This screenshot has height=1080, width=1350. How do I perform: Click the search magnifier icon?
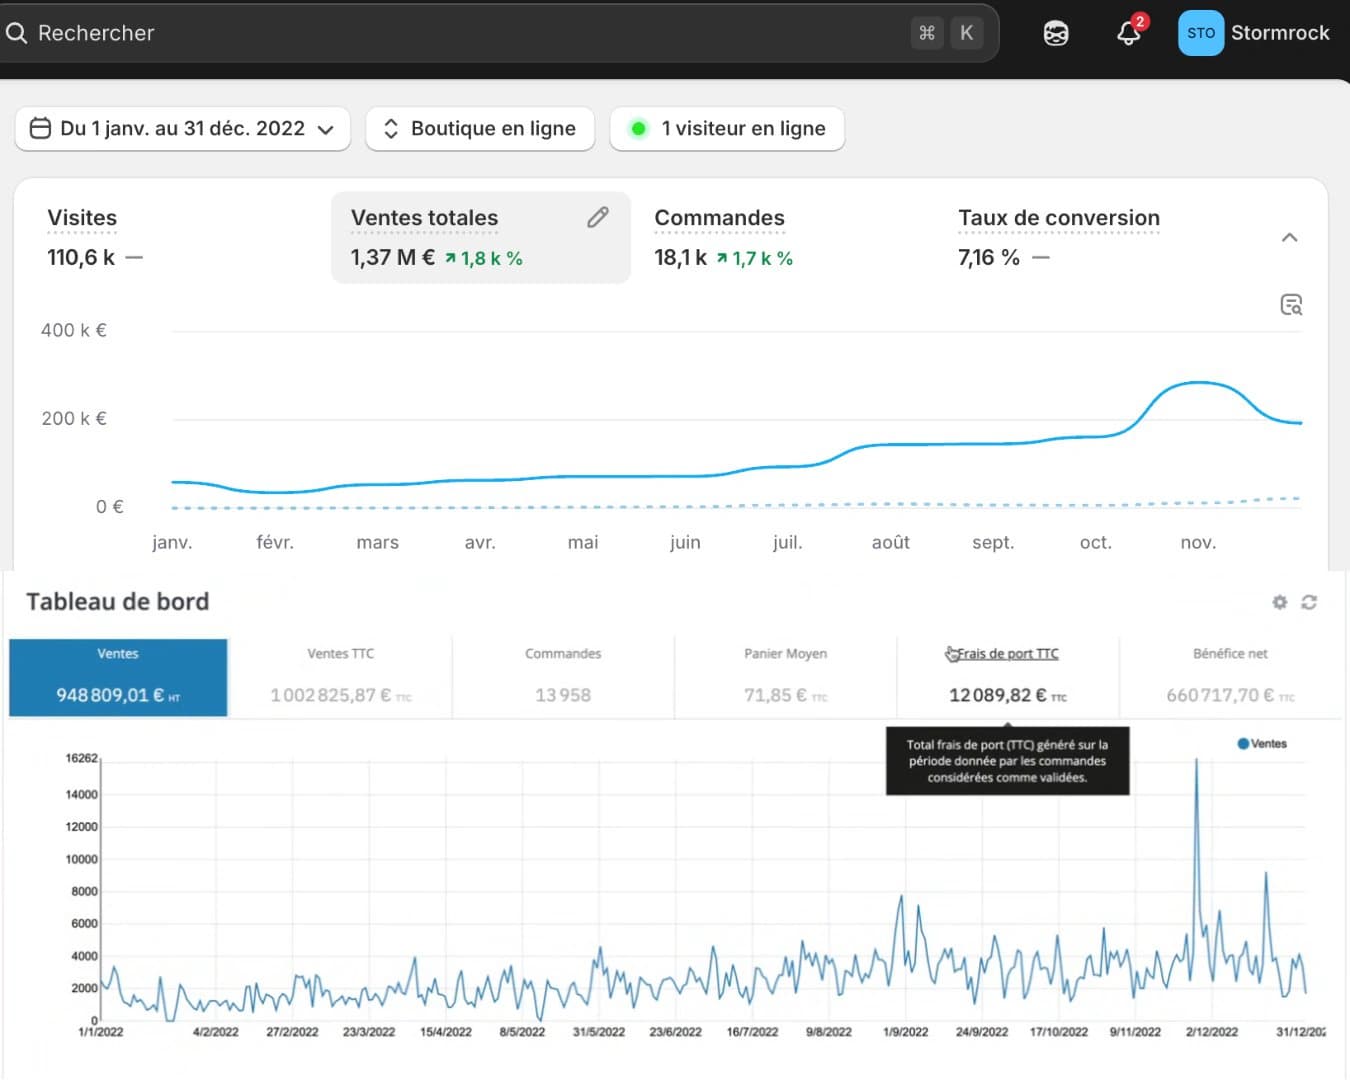click(16, 33)
